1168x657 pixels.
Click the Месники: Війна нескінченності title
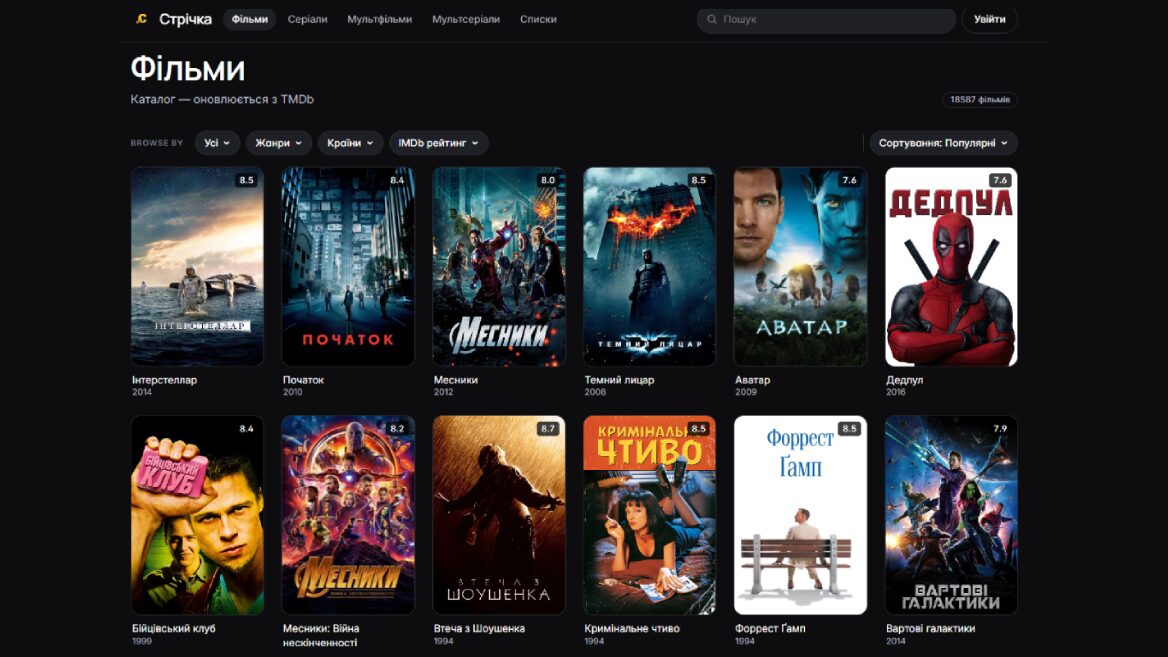(321, 635)
